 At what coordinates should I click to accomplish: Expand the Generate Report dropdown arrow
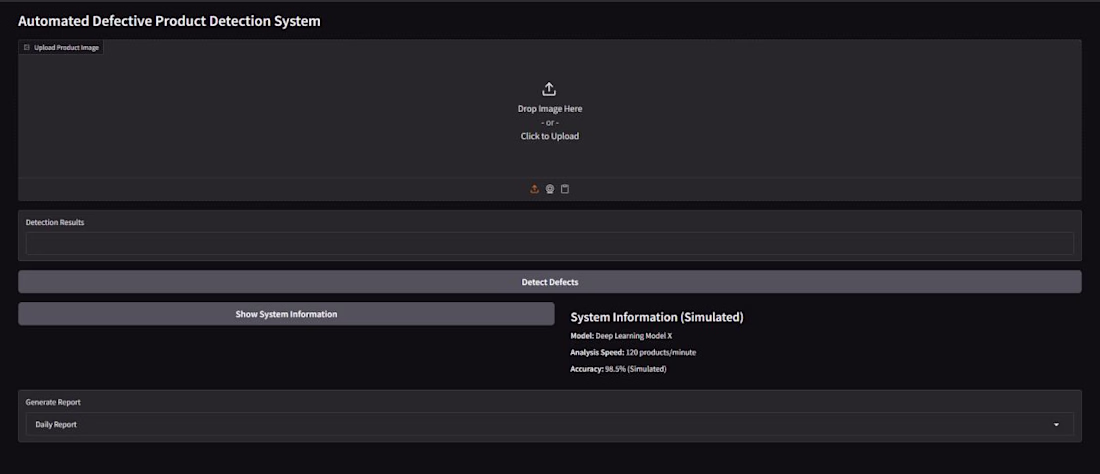[1057, 425]
